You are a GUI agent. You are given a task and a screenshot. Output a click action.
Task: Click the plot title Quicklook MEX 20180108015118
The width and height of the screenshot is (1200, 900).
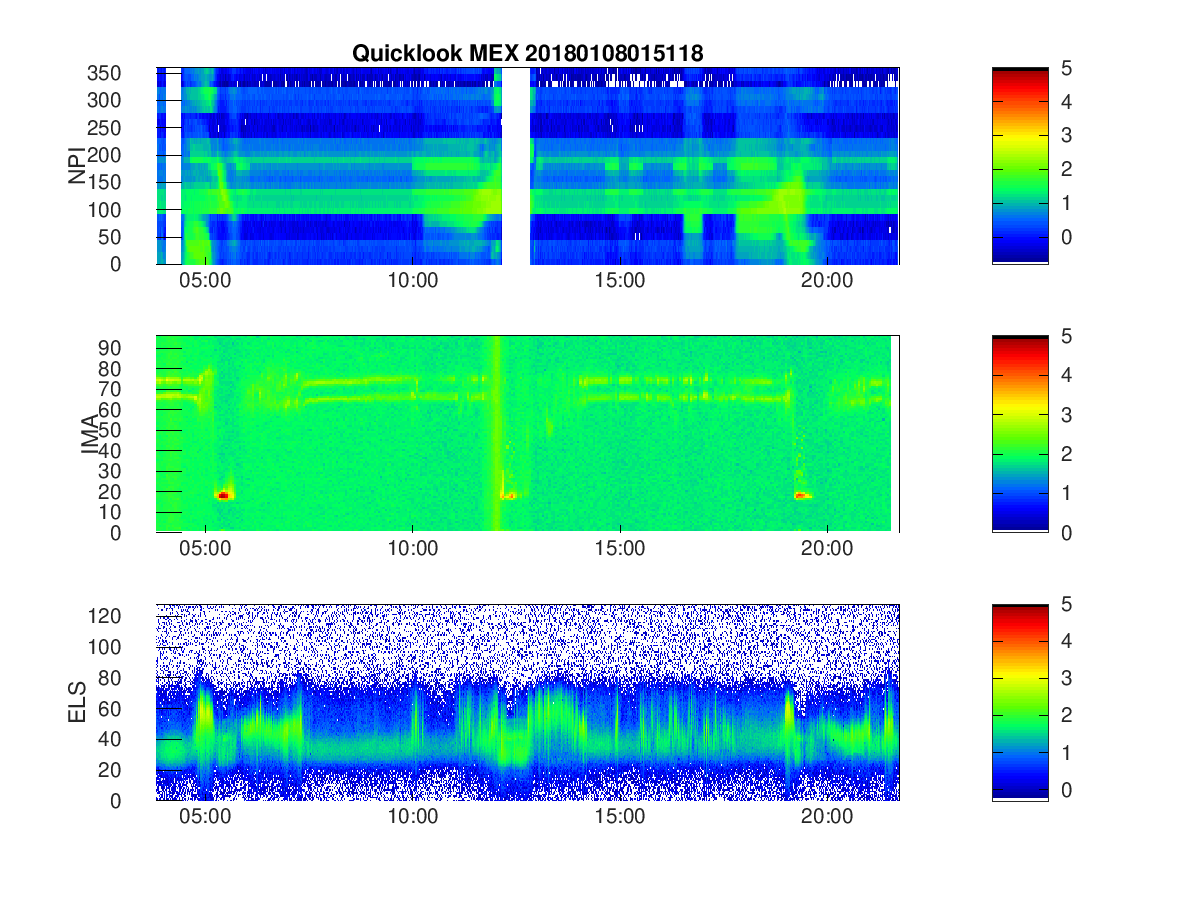pos(527,54)
